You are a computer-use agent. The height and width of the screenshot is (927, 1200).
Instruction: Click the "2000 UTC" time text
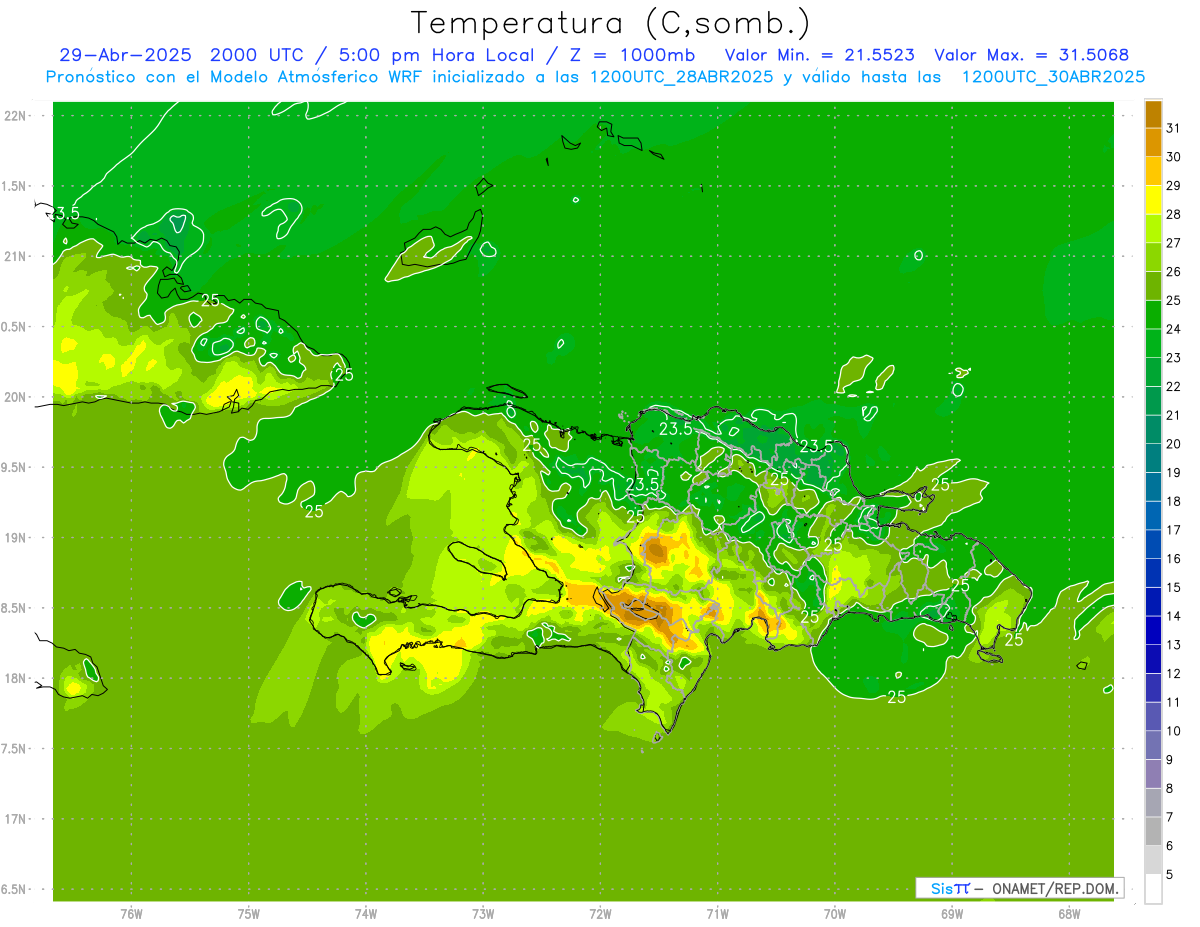pos(255,55)
